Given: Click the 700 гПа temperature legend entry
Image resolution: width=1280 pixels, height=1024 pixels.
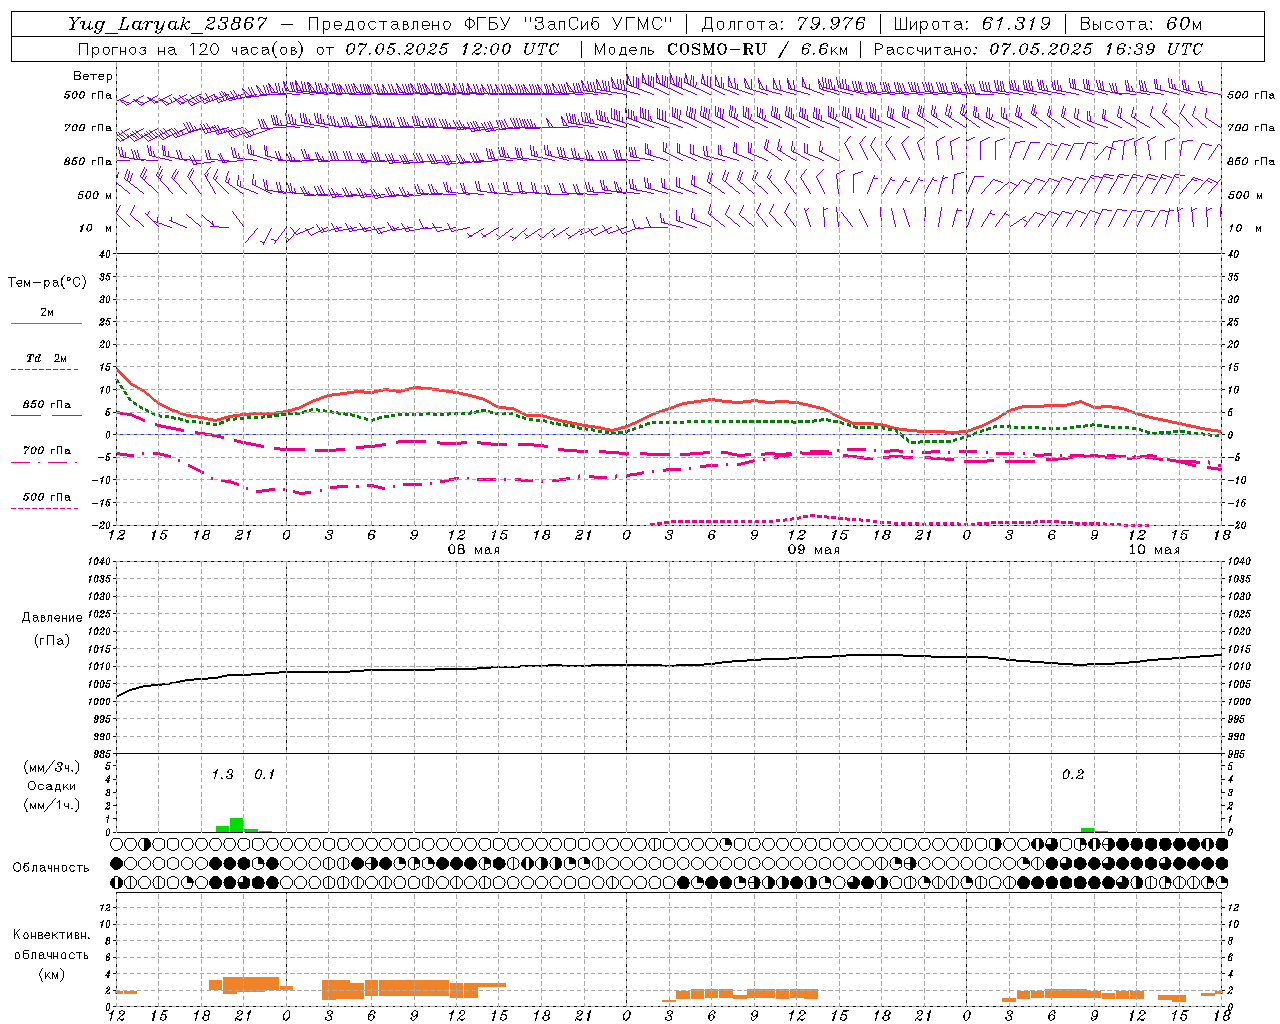Looking at the screenshot, I should coord(46,451).
